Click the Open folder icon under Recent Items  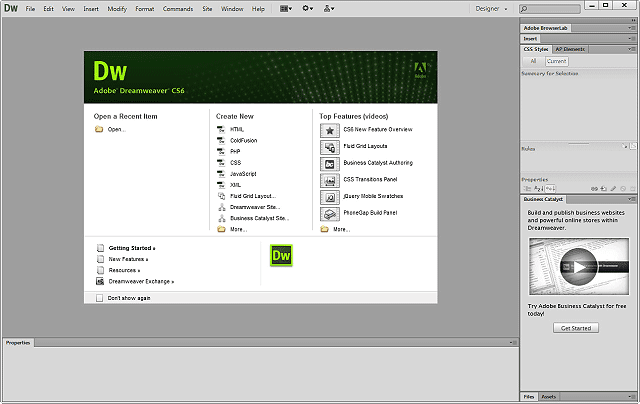(99, 129)
